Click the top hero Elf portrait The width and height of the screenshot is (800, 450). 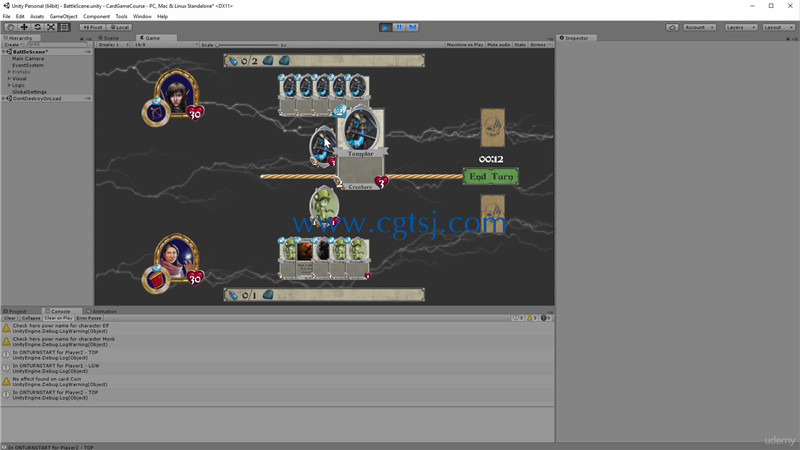point(177,93)
